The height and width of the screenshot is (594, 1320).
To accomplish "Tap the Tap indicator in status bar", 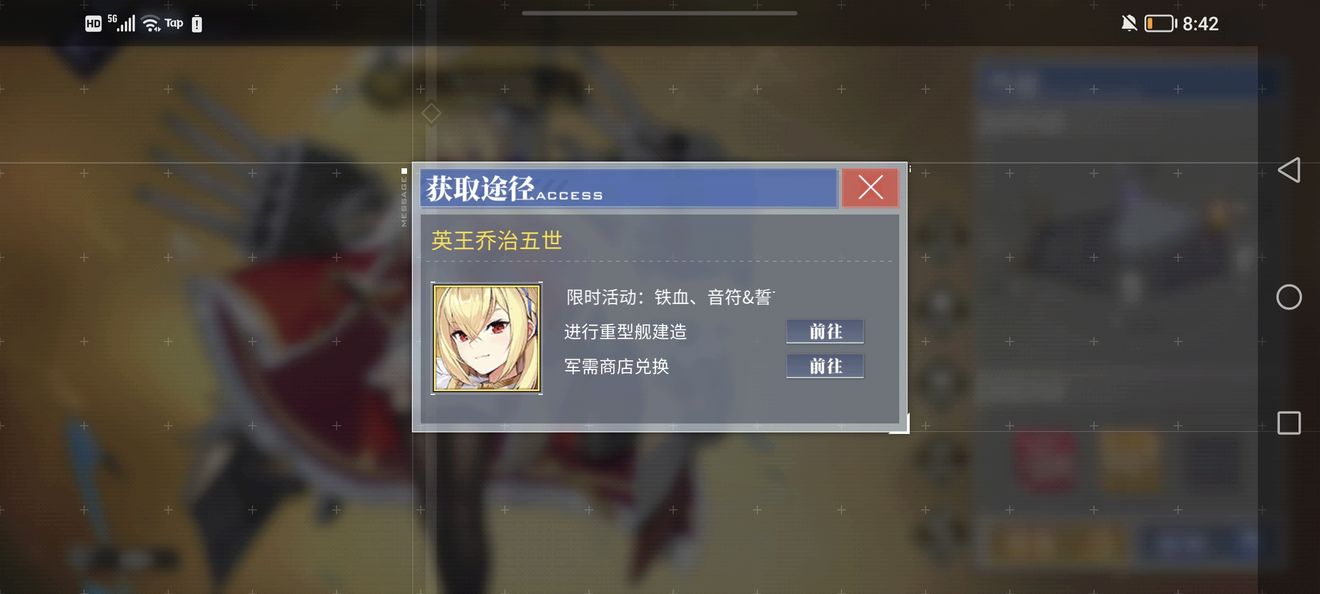I will coord(174,23).
